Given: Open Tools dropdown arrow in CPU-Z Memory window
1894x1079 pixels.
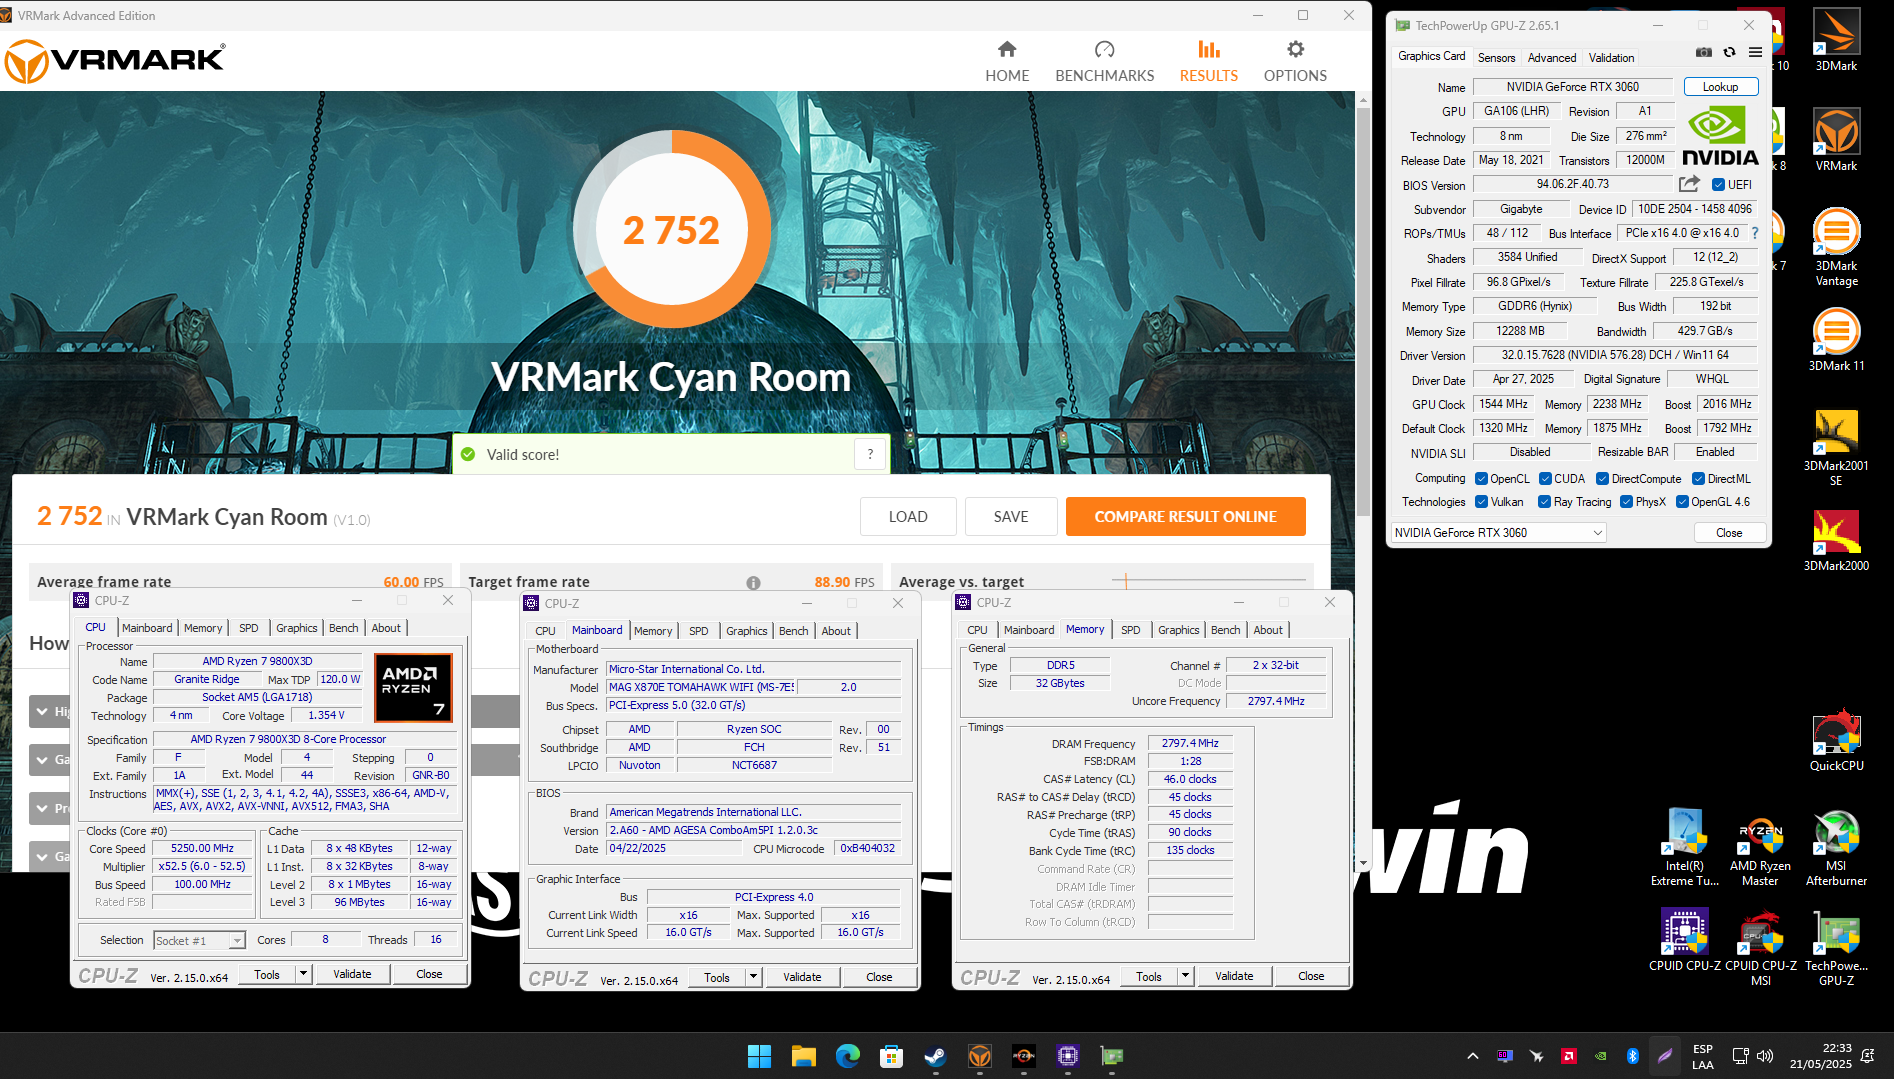Looking at the screenshot, I should [x=1185, y=976].
